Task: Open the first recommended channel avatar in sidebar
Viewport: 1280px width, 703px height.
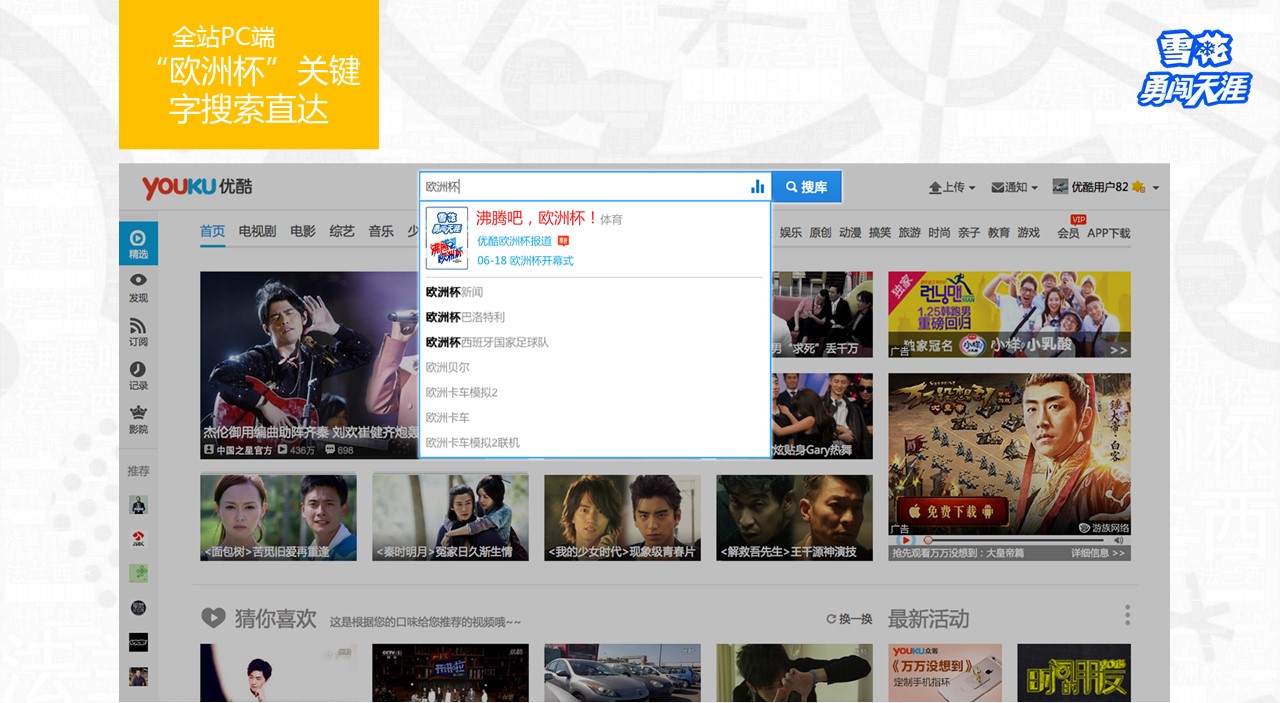Action: [x=138, y=505]
